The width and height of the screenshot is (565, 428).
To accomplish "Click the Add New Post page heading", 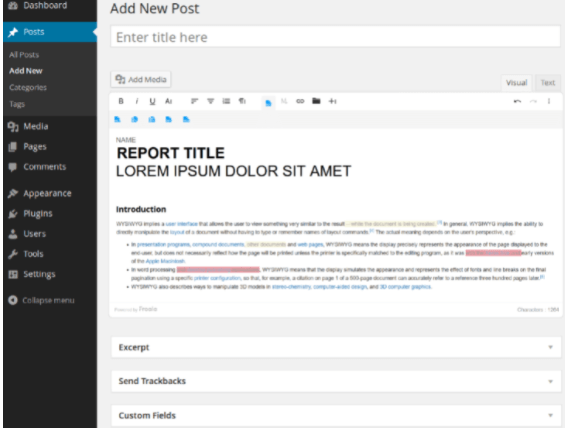I will (155, 8).
